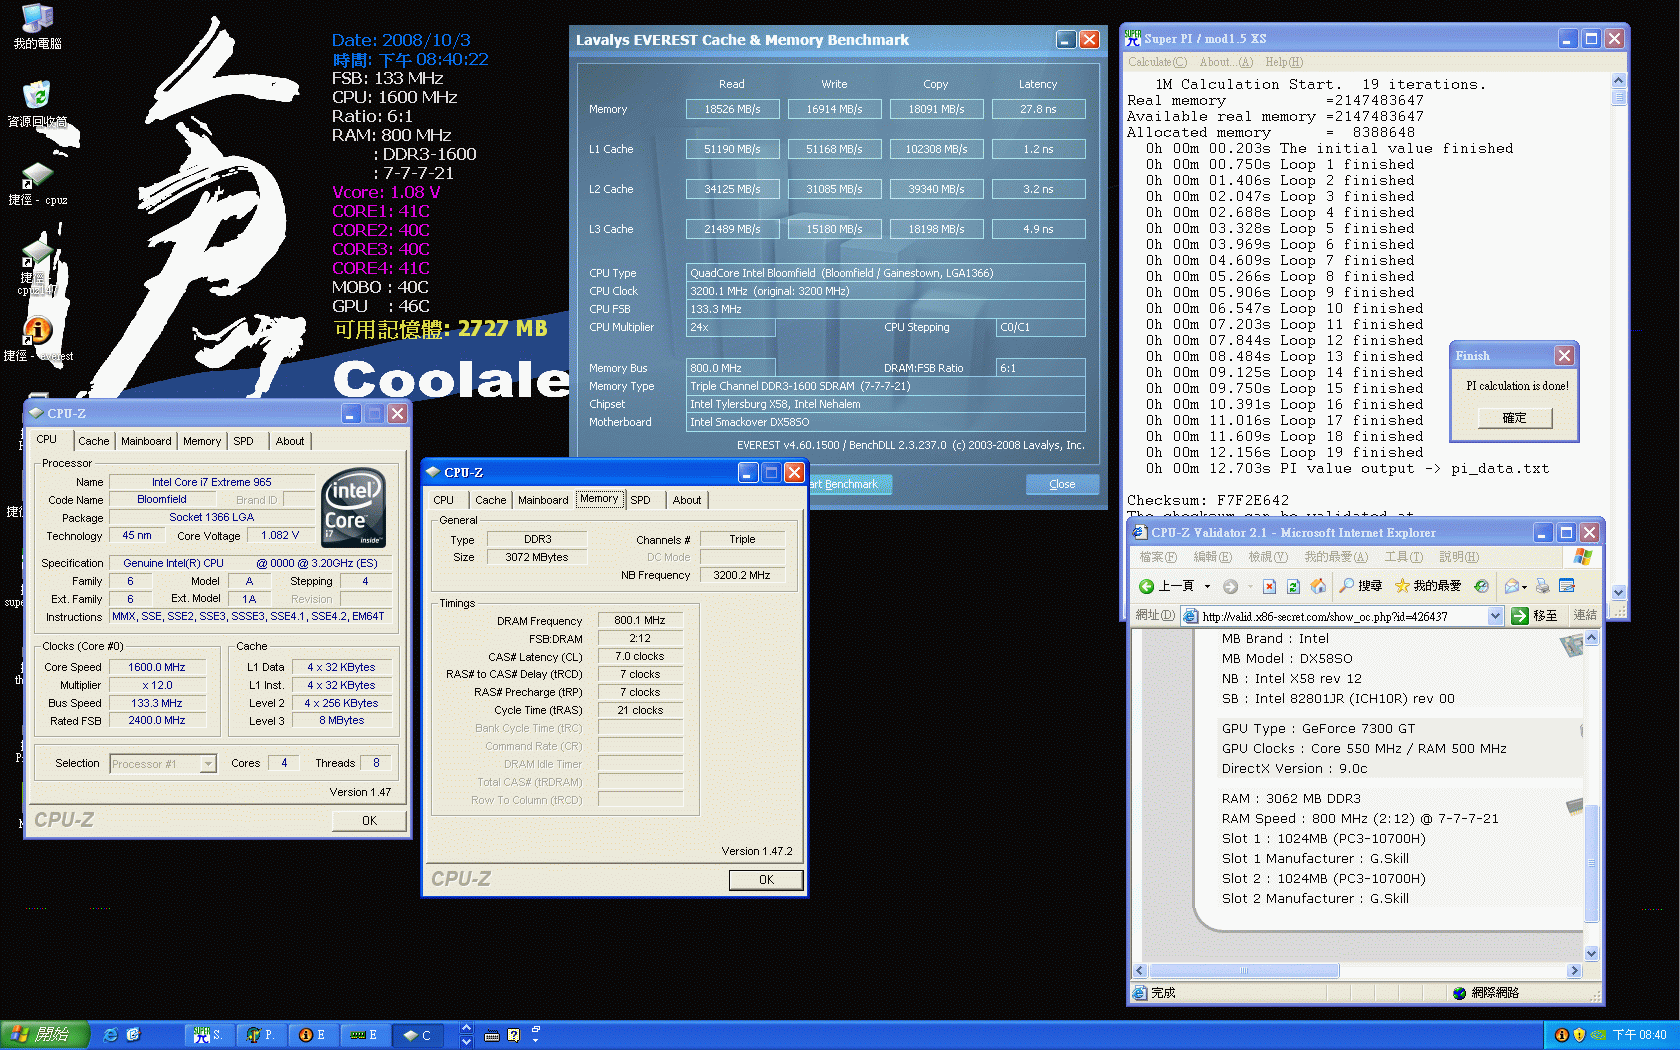Switch to Mainboard tab in left CPU-Z
Screen dimensions: 1680x1050
(146, 441)
